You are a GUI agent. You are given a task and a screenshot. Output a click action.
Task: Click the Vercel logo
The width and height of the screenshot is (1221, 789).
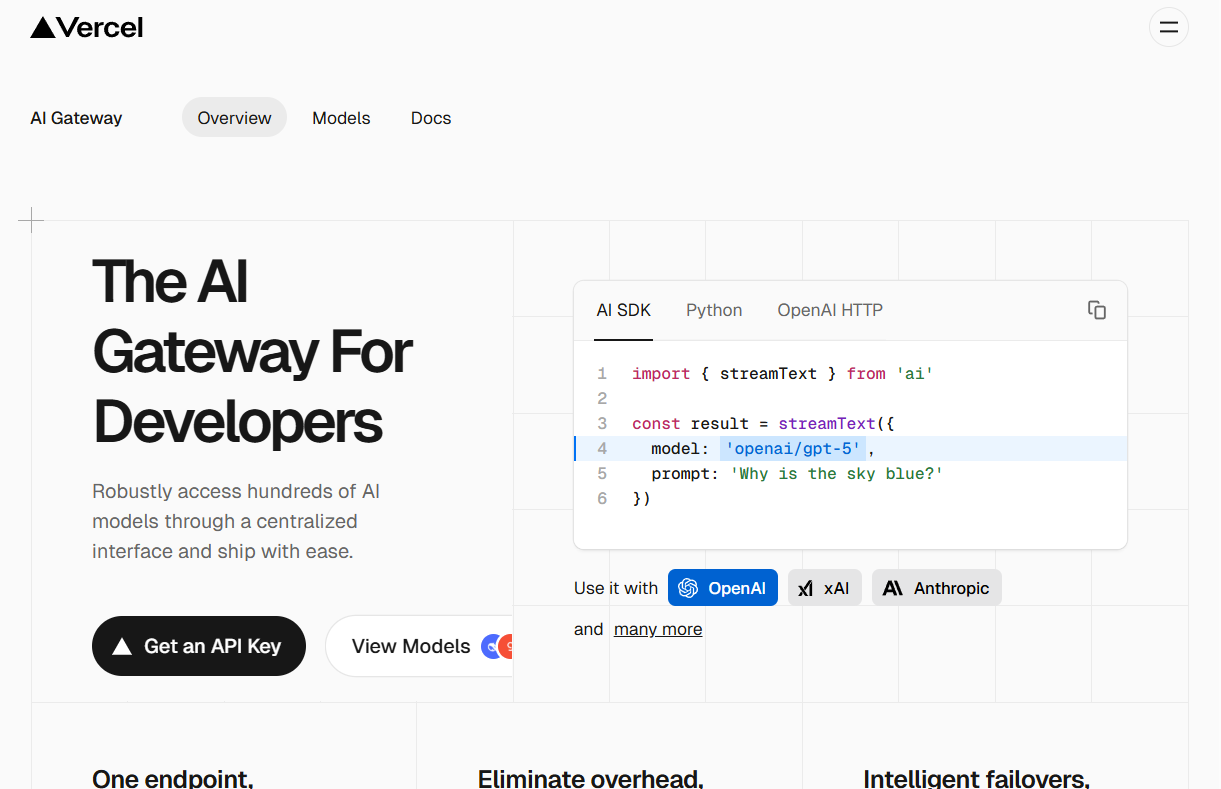click(x=87, y=28)
